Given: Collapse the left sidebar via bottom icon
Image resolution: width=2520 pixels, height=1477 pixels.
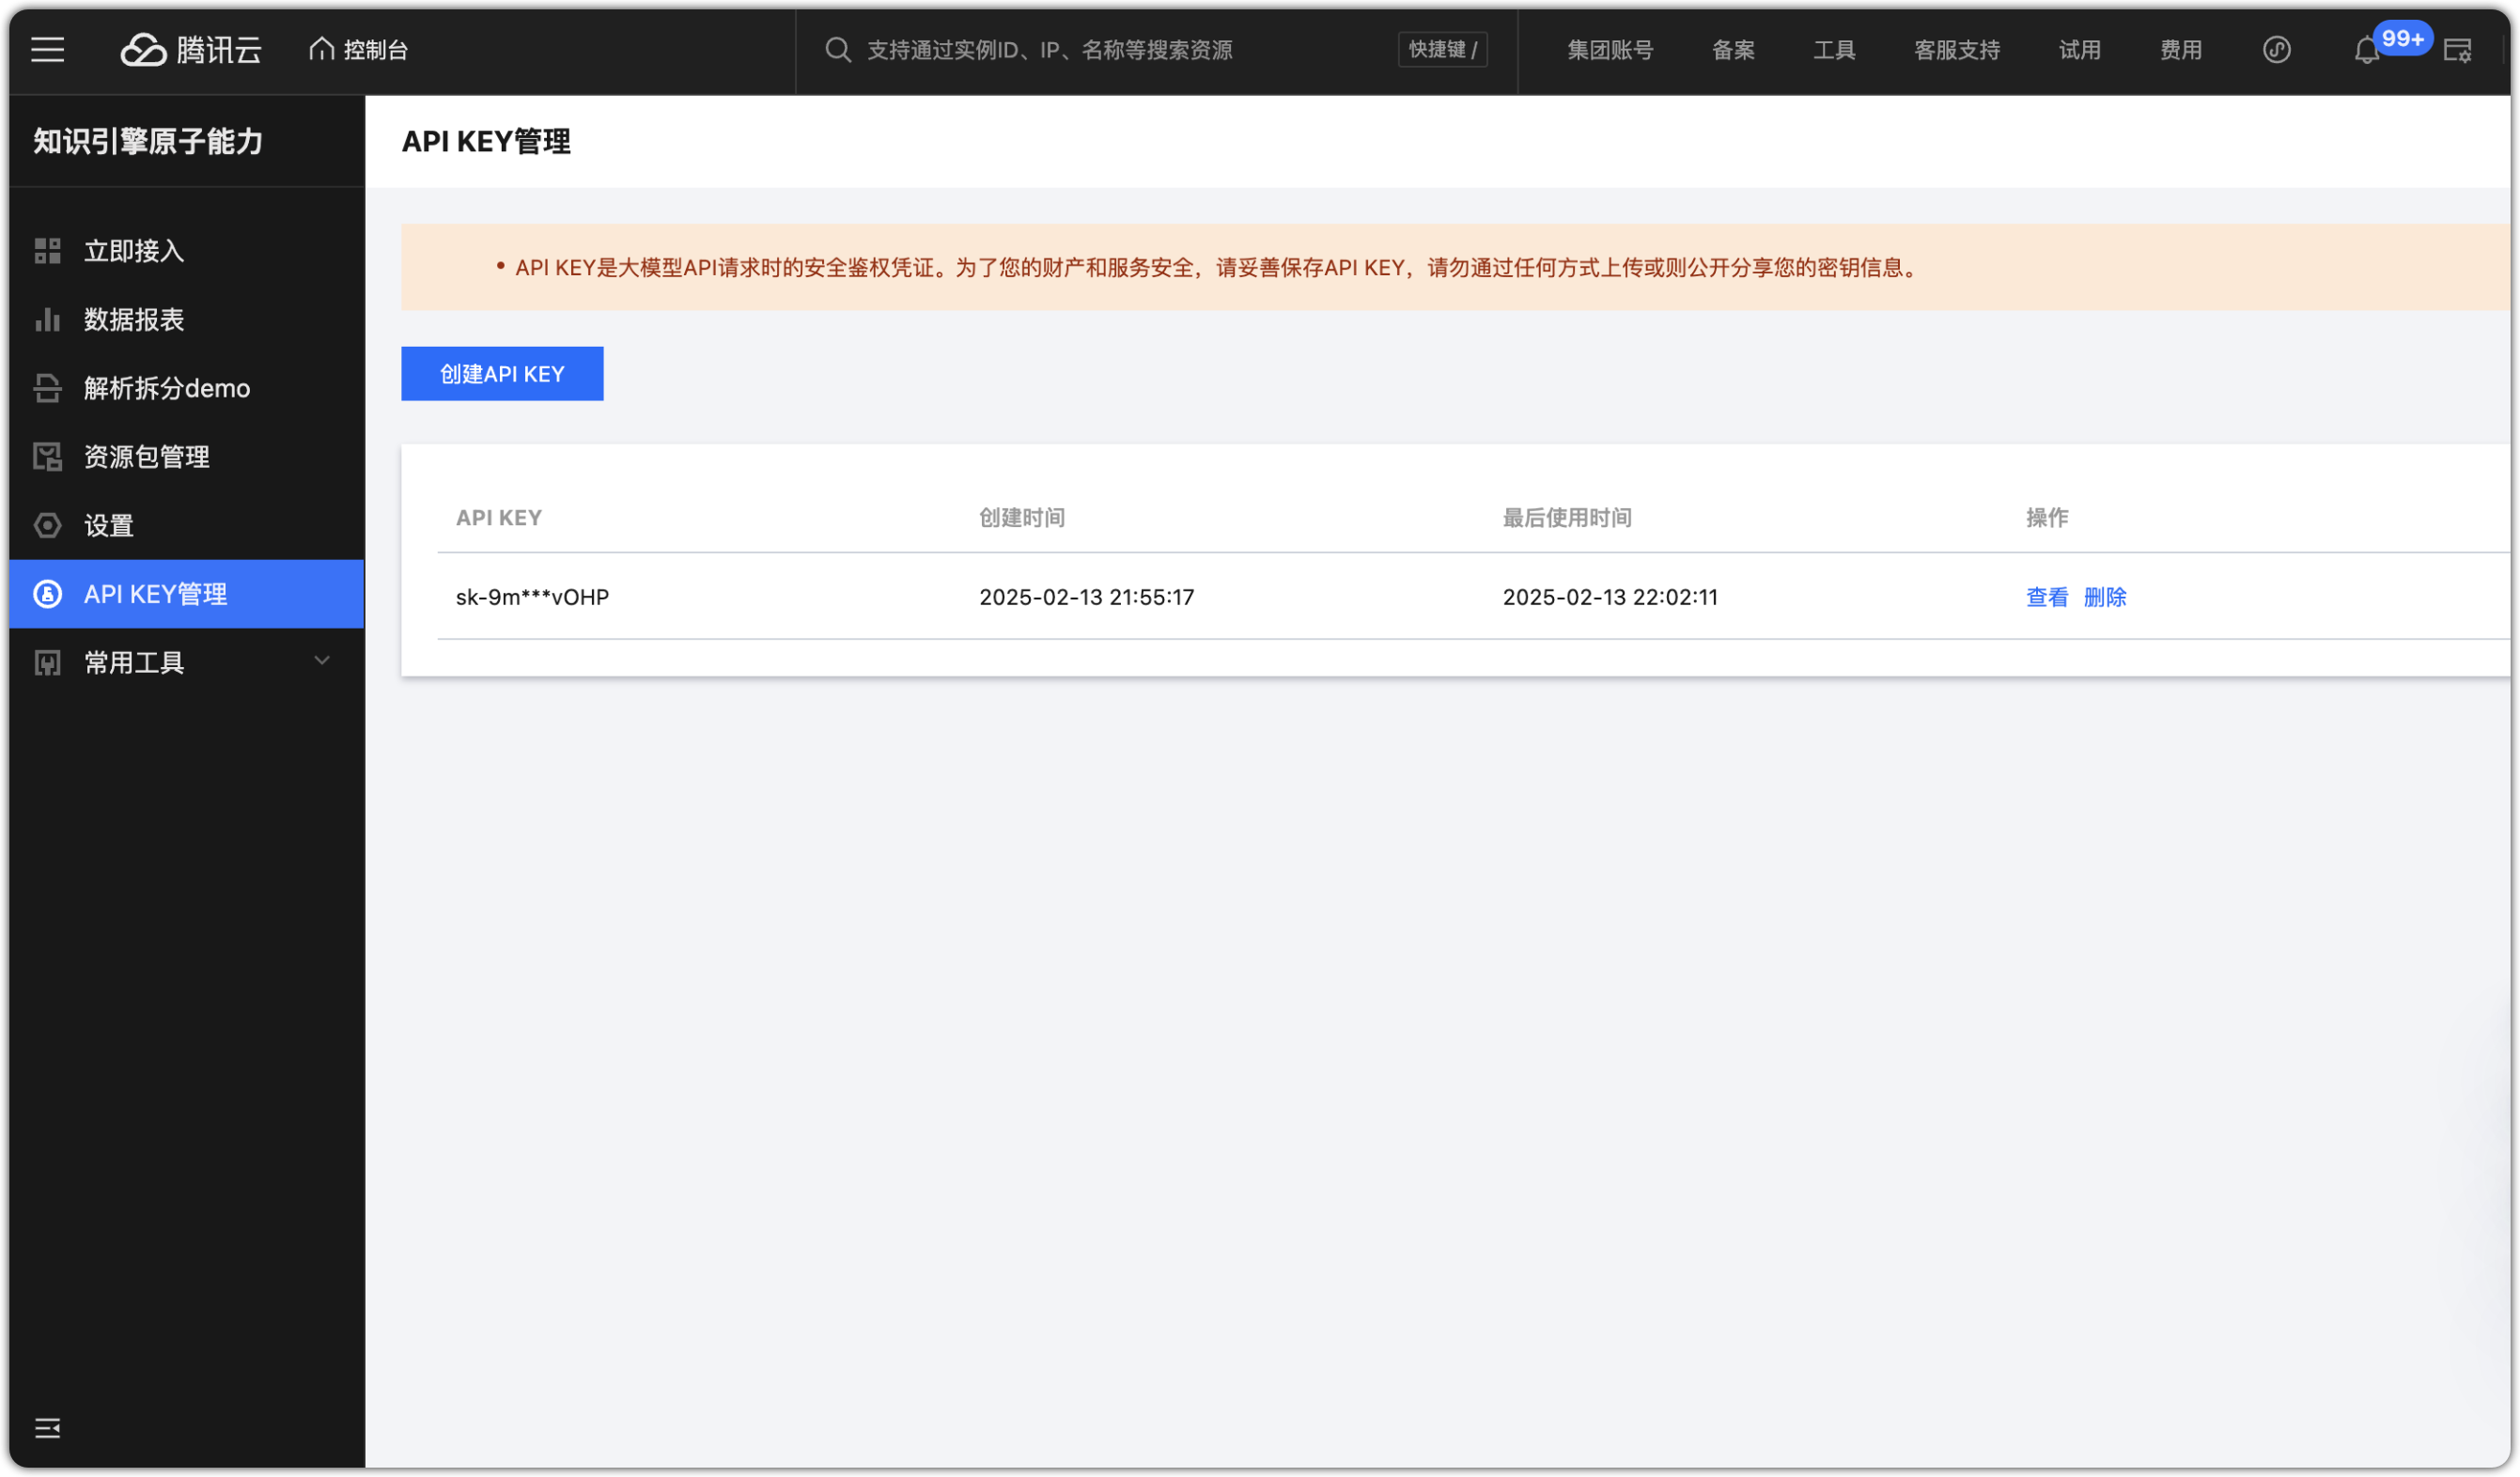Looking at the screenshot, I should 47,1428.
